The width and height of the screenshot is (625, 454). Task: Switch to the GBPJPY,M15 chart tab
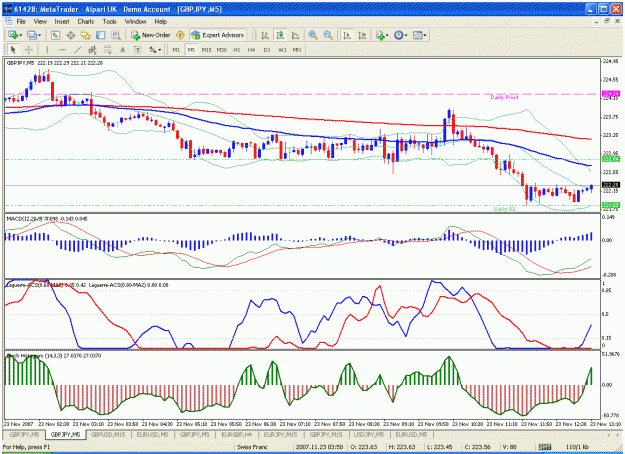(x=326, y=434)
